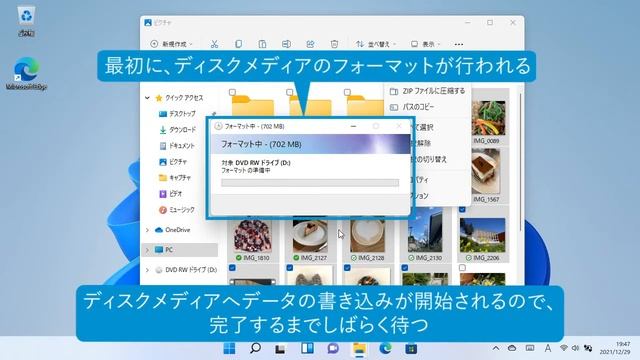Toggle checked box above IMG_2206 thumbnail
The image size is (640, 360).
tap(462, 209)
